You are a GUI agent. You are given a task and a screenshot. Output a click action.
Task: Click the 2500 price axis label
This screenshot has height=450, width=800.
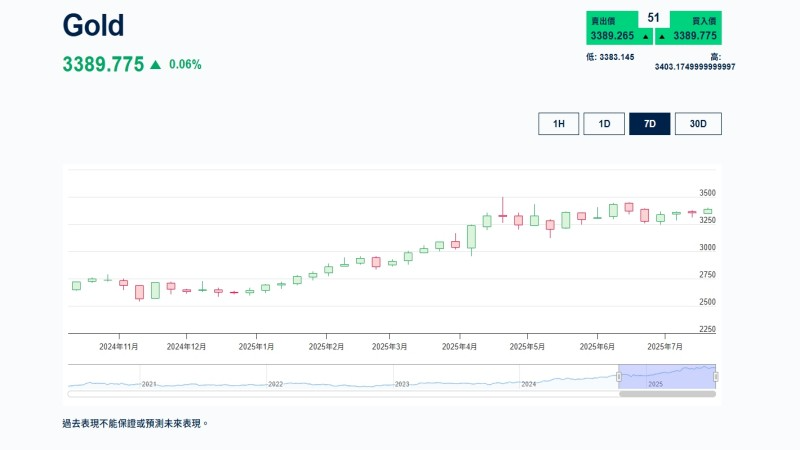tap(707, 302)
